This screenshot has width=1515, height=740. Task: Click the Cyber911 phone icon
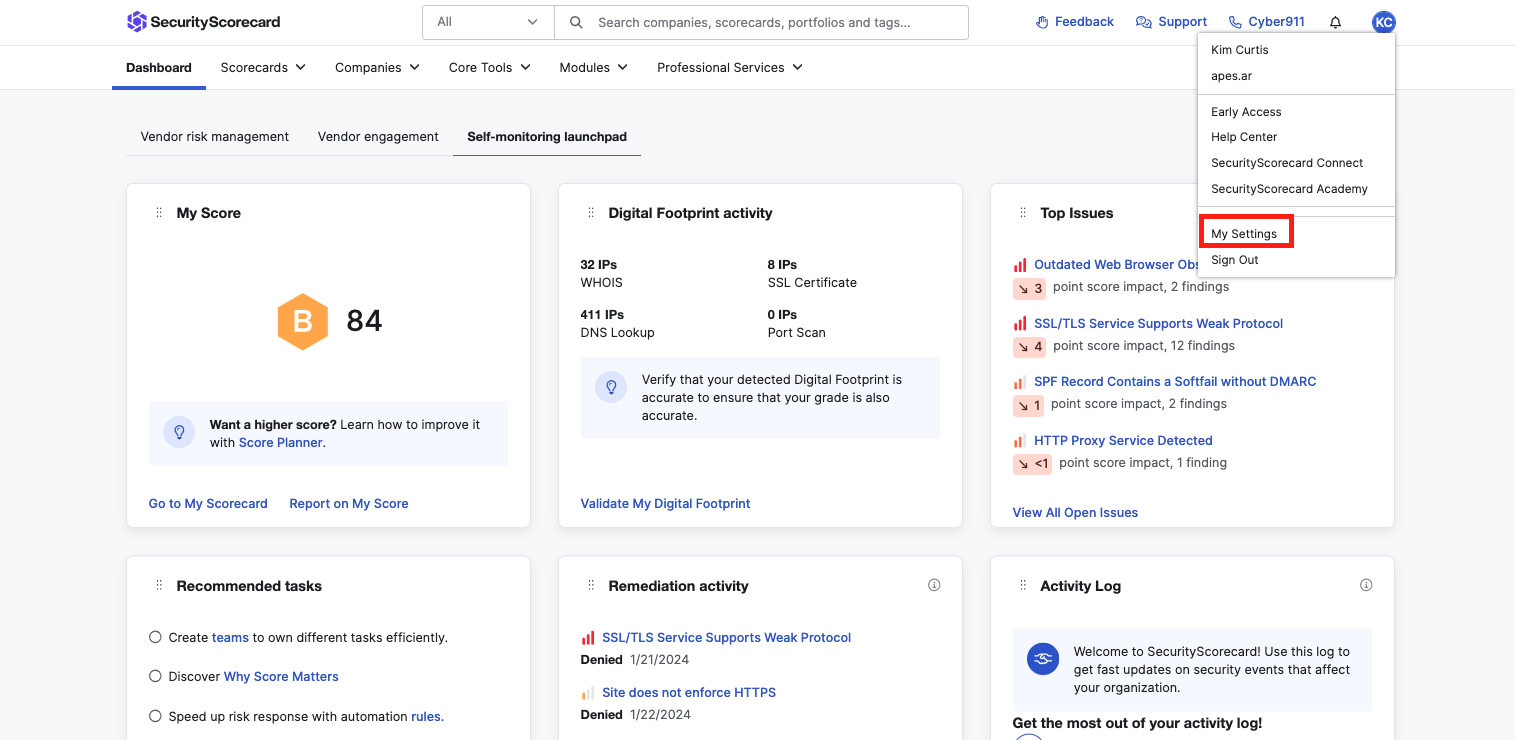click(x=1235, y=22)
